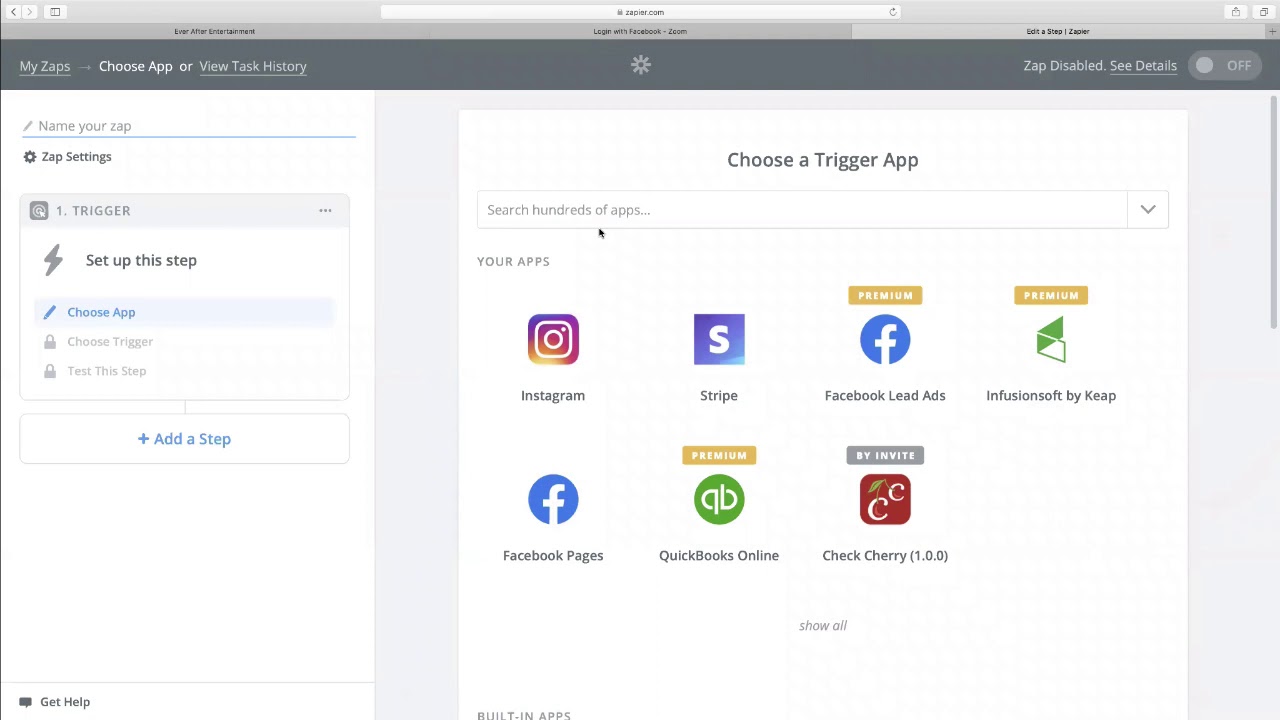Viewport: 1280px width, 720px height.
Task: Click the QuickBooks Online label
Action: [x=719, y=556]
